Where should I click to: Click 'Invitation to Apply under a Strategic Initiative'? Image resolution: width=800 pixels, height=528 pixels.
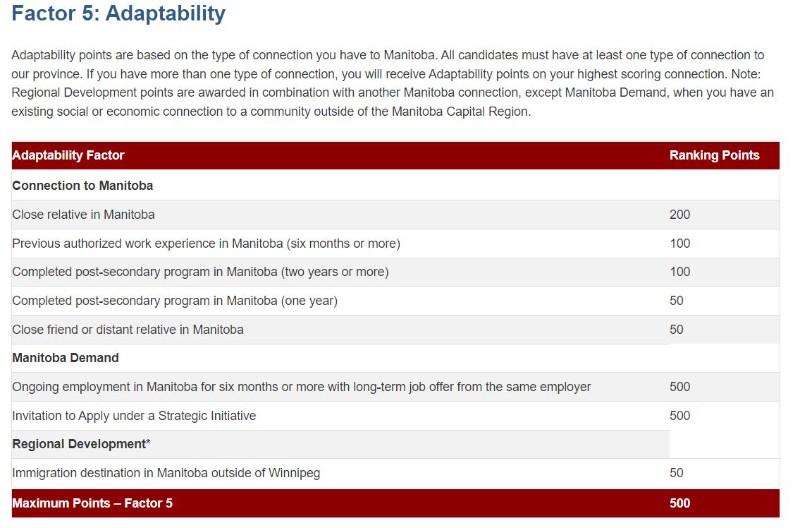[134, 416]
